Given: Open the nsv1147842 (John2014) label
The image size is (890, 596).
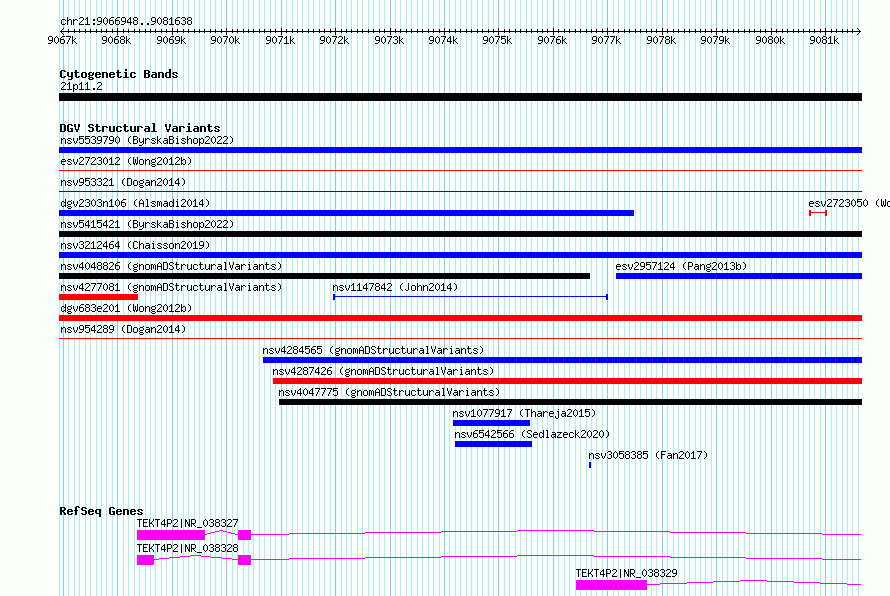Looking at the screenshot, I should click(395, 287).
